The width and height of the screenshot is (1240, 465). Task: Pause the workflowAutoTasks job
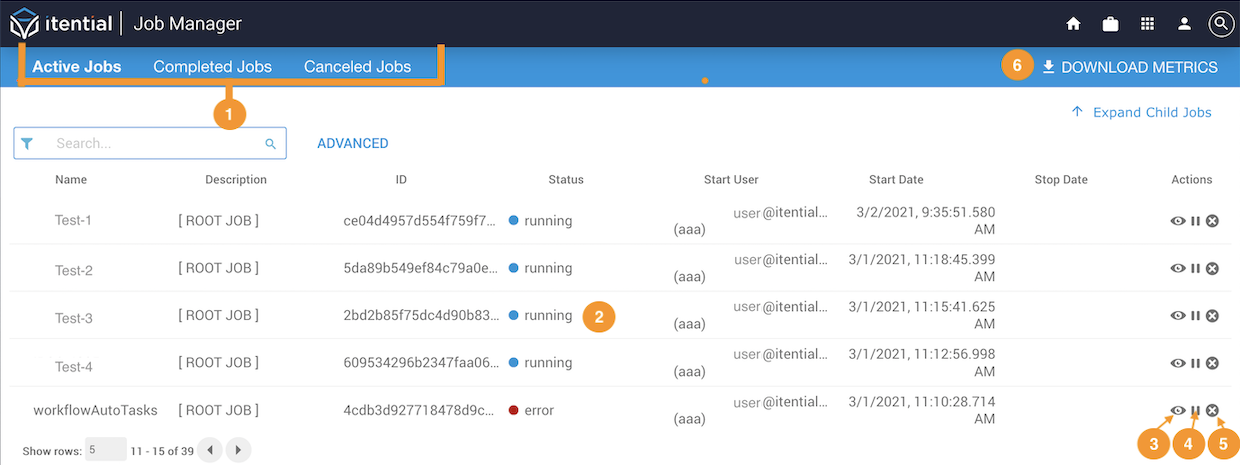(1195, 410)
